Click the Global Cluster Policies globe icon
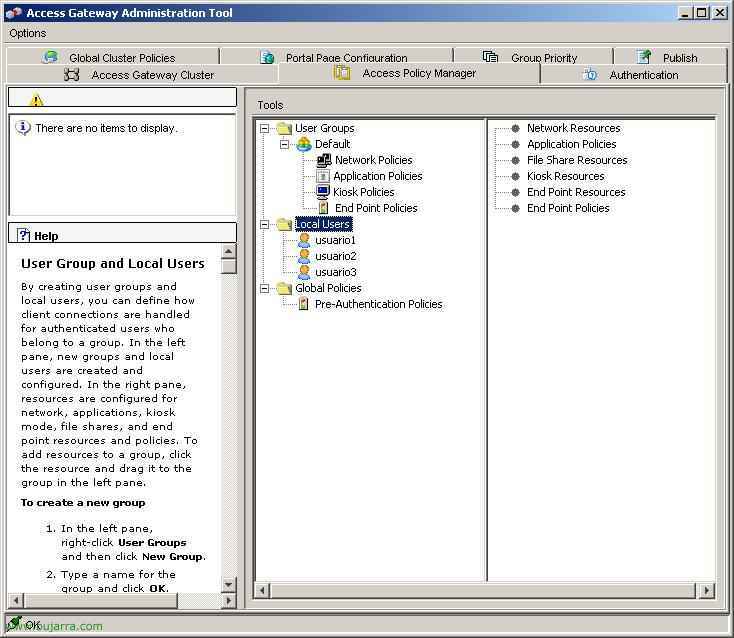Image resolution: width=734 pixels, height=638 pixels. coord(50,57)
